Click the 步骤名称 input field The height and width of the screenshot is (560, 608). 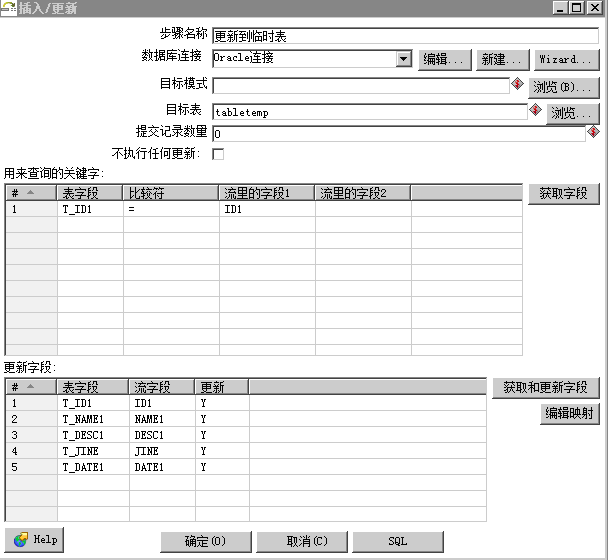406,36
